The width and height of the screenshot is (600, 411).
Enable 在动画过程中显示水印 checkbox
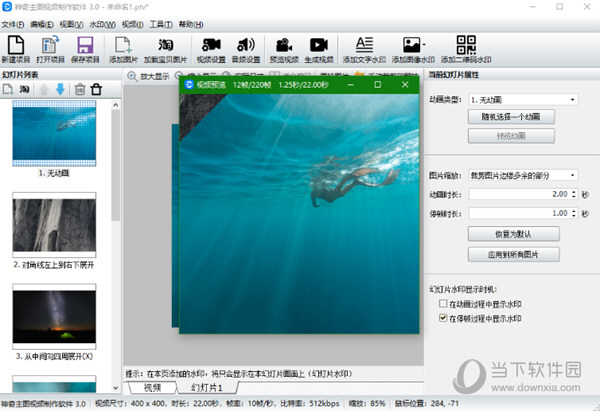click(x=443, y=304)
